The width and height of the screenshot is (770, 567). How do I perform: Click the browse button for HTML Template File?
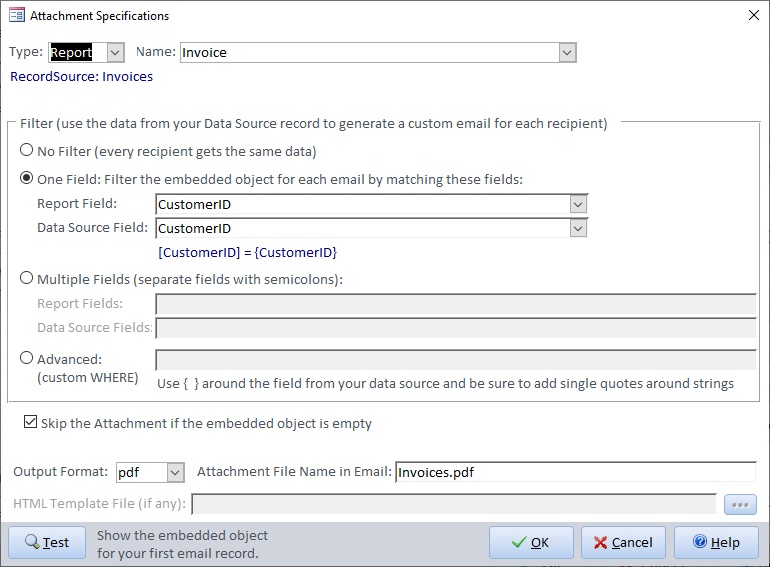pyautogui.click(x=741, y=504)
